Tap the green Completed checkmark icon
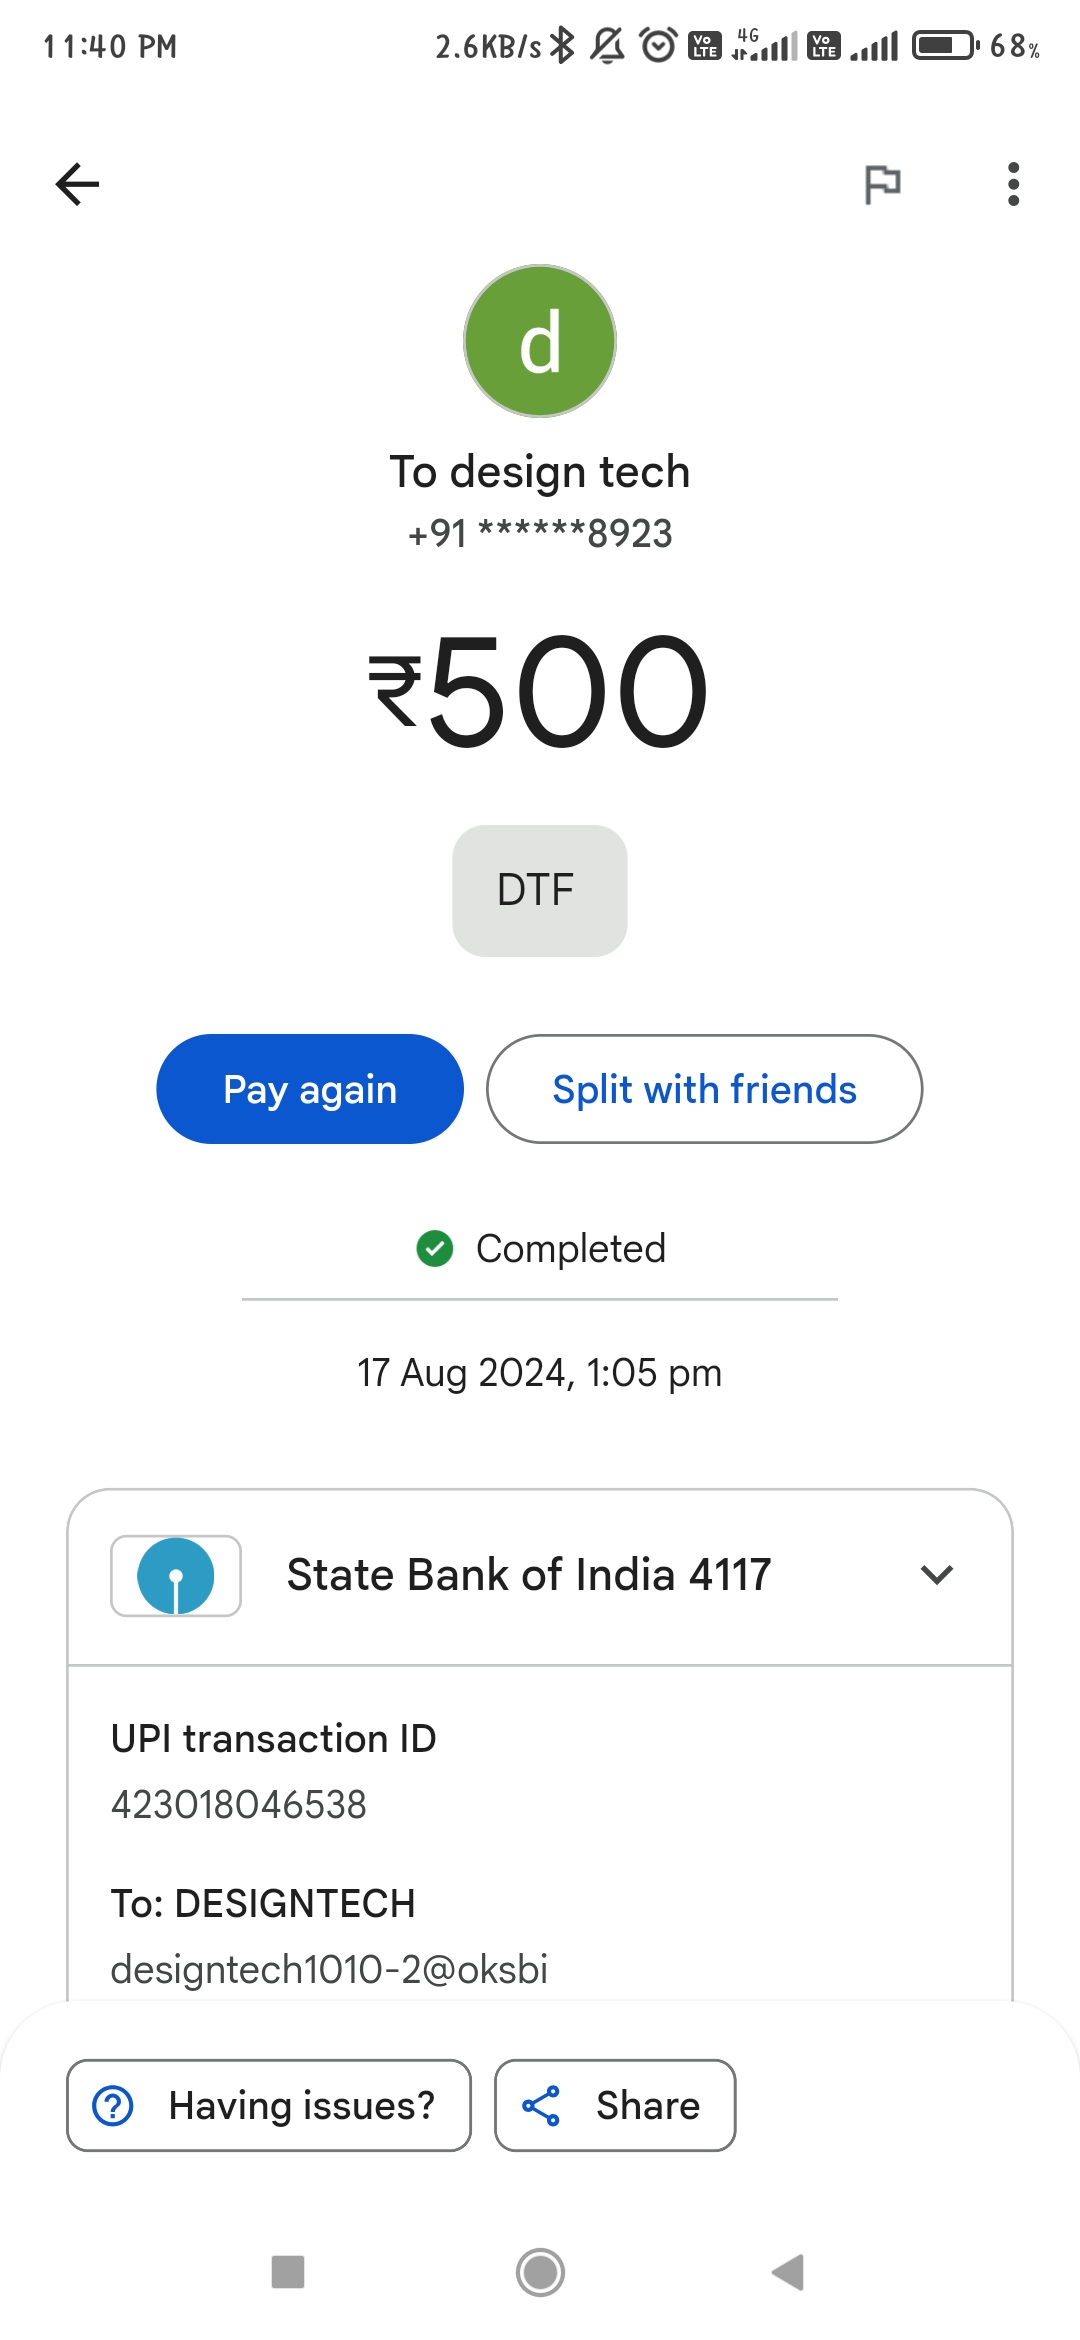The height and width of the screenshot is (2340, 1080). pyautogui.click(x=435, y=1248)
